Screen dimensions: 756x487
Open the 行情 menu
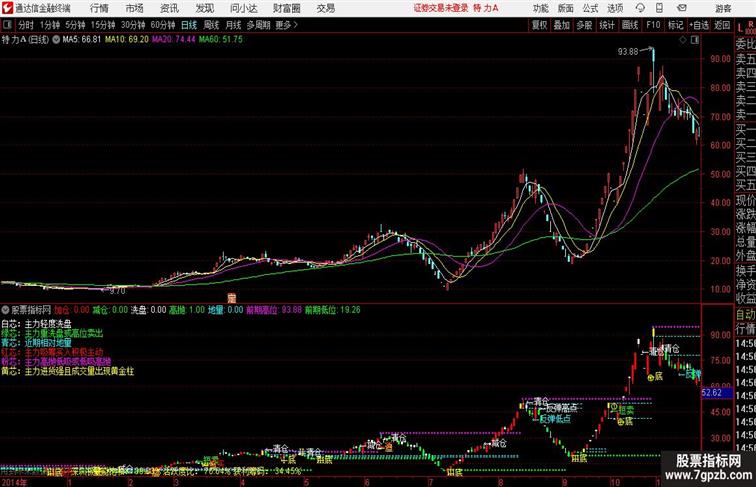pyautogui.click(x=99, y=8)
